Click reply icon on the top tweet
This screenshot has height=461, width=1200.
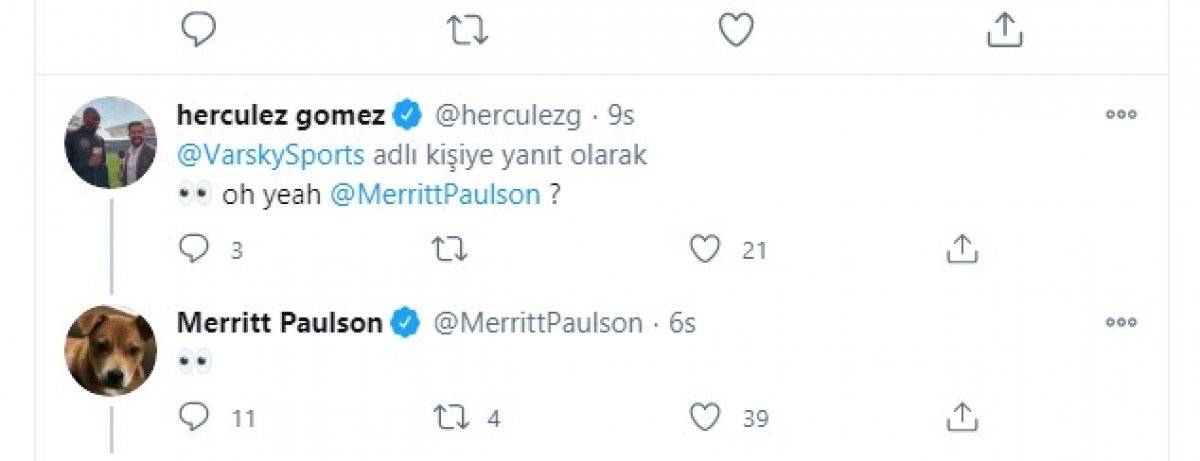click(199, 30)
